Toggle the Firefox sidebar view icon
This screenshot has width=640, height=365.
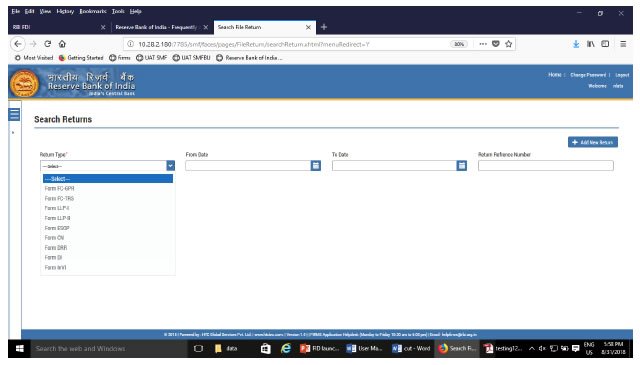tap(605, 44)
